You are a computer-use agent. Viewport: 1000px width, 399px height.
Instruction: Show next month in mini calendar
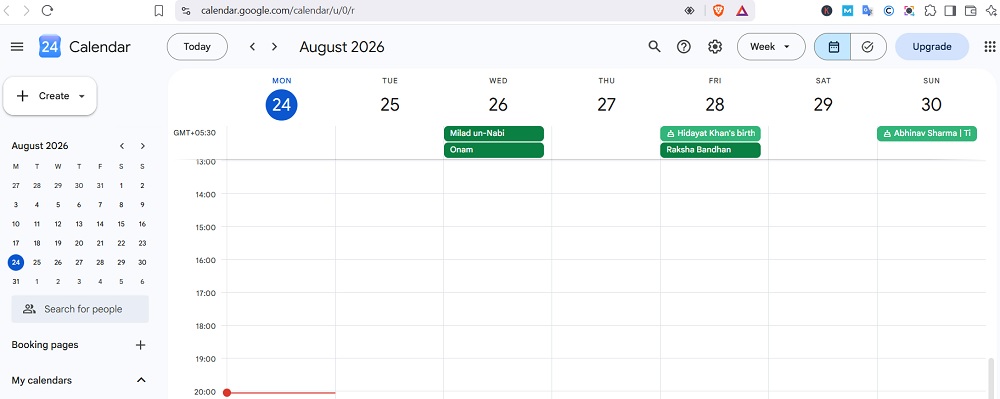click(143, 146)
